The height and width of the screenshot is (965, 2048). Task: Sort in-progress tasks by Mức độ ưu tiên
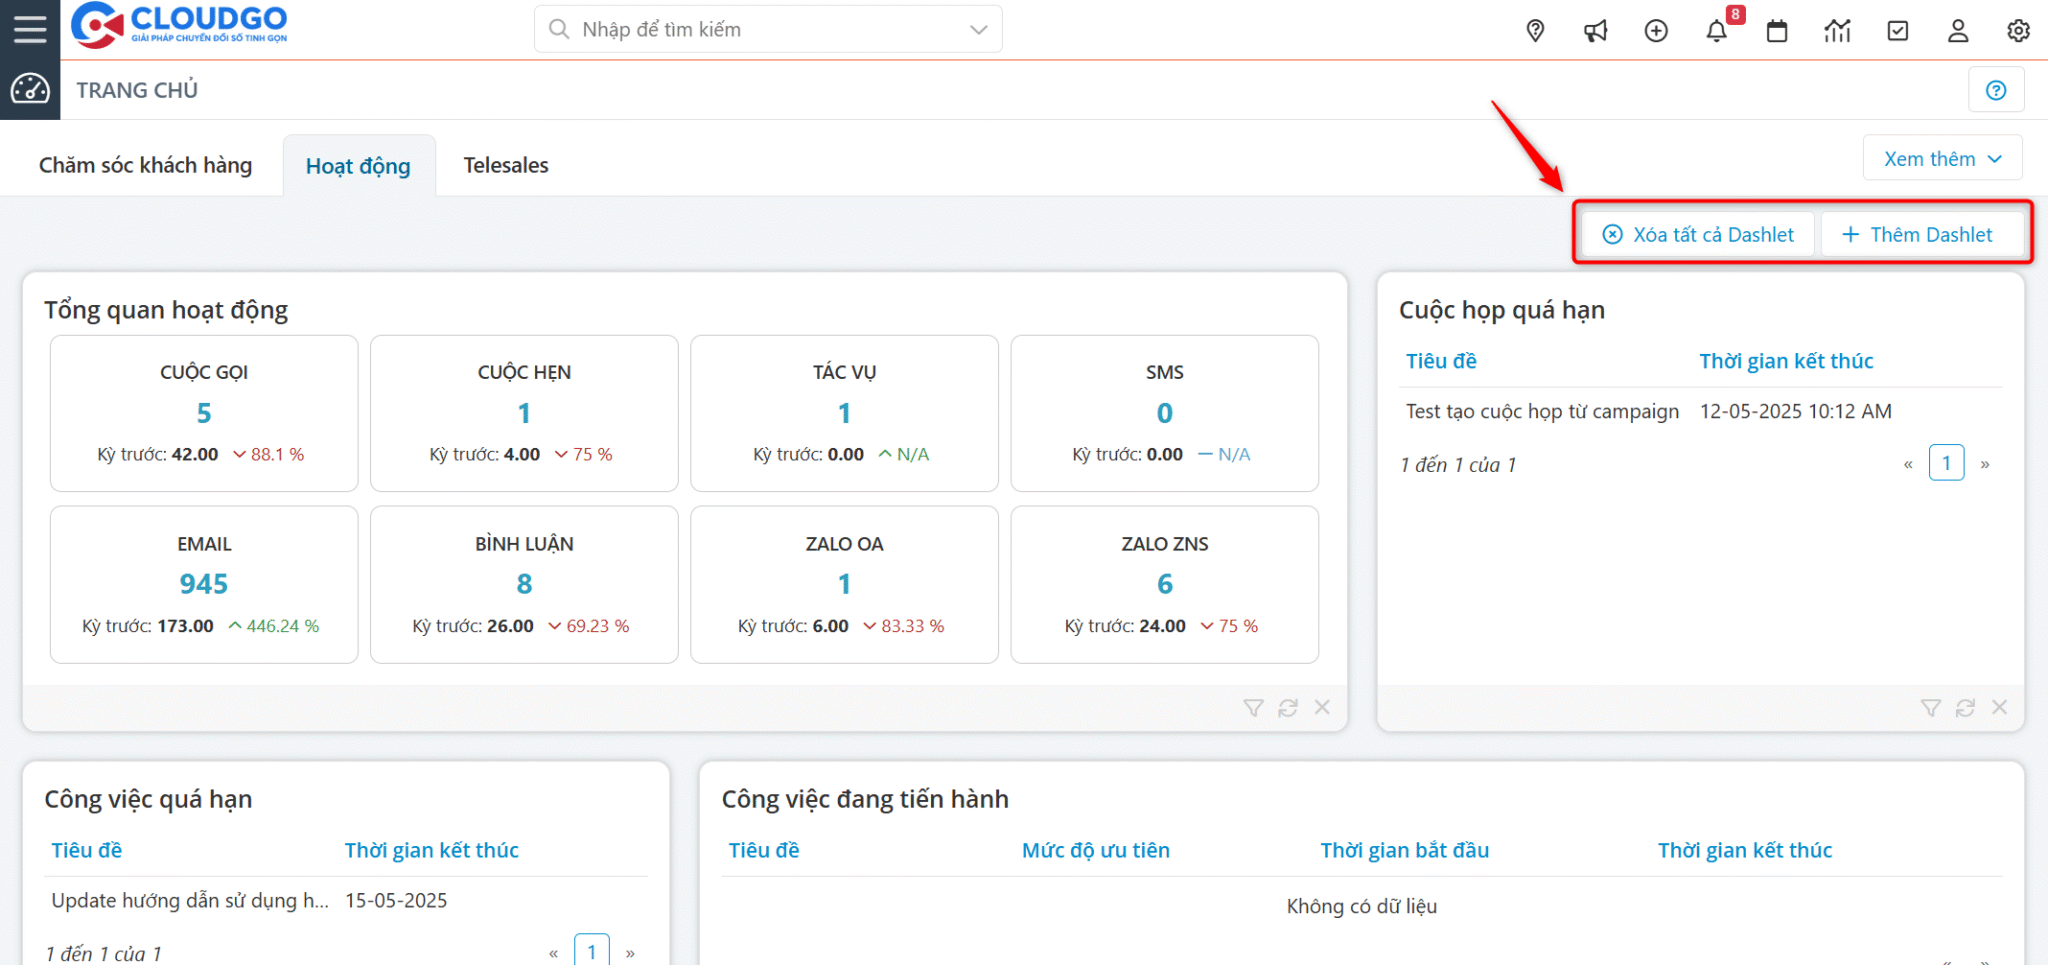[1095, 851]
